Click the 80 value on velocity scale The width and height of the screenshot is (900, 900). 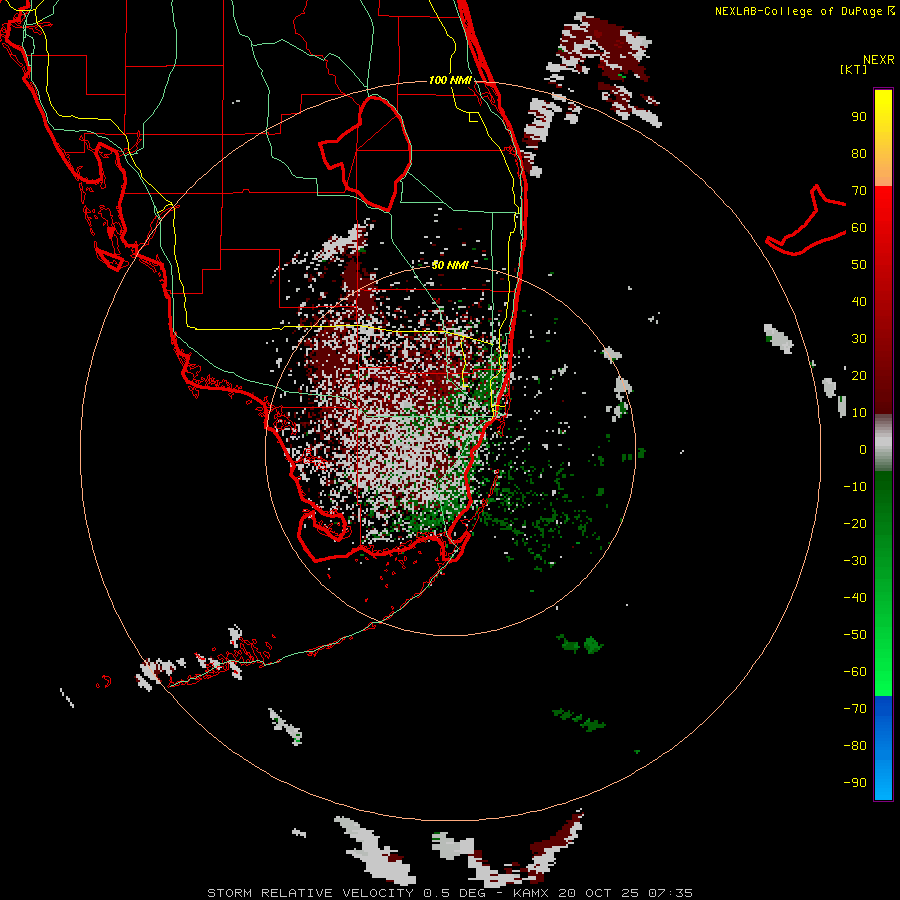tap(859, 154)
